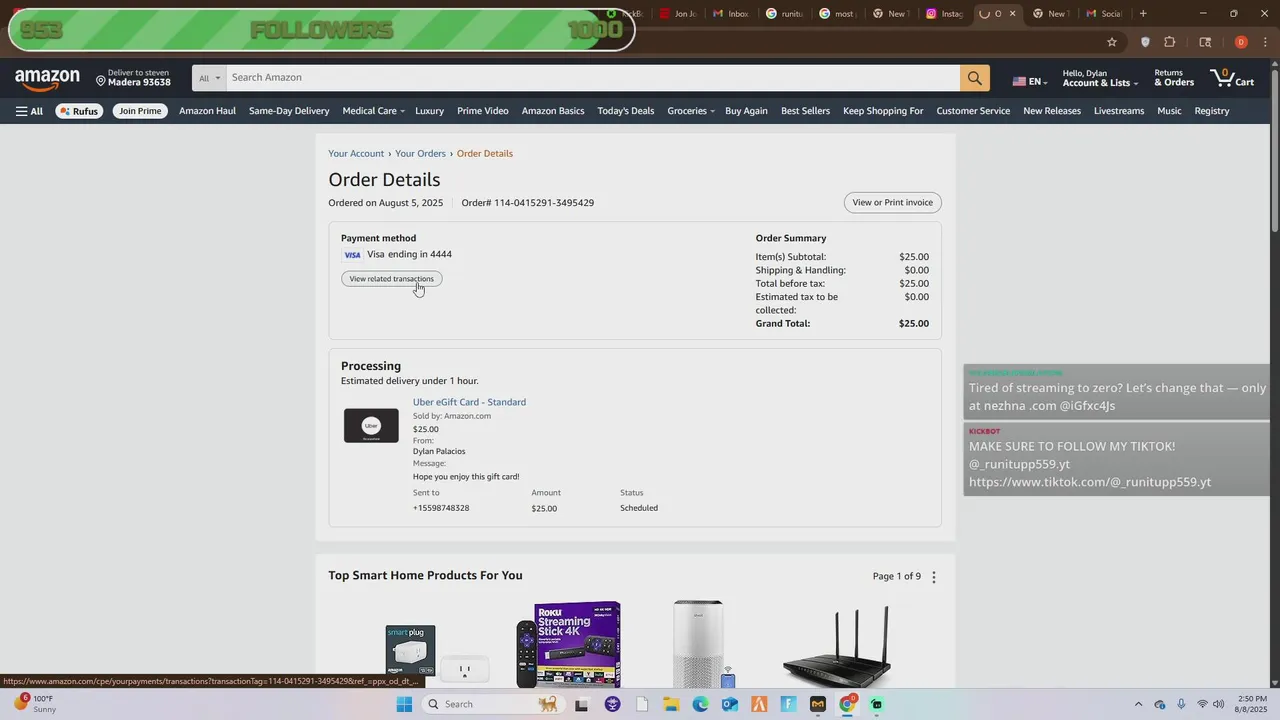Bookmark this page with the star icon
Image resolution: width=1280 pixels, height=720 pixels.
[x=1111, y=42]
